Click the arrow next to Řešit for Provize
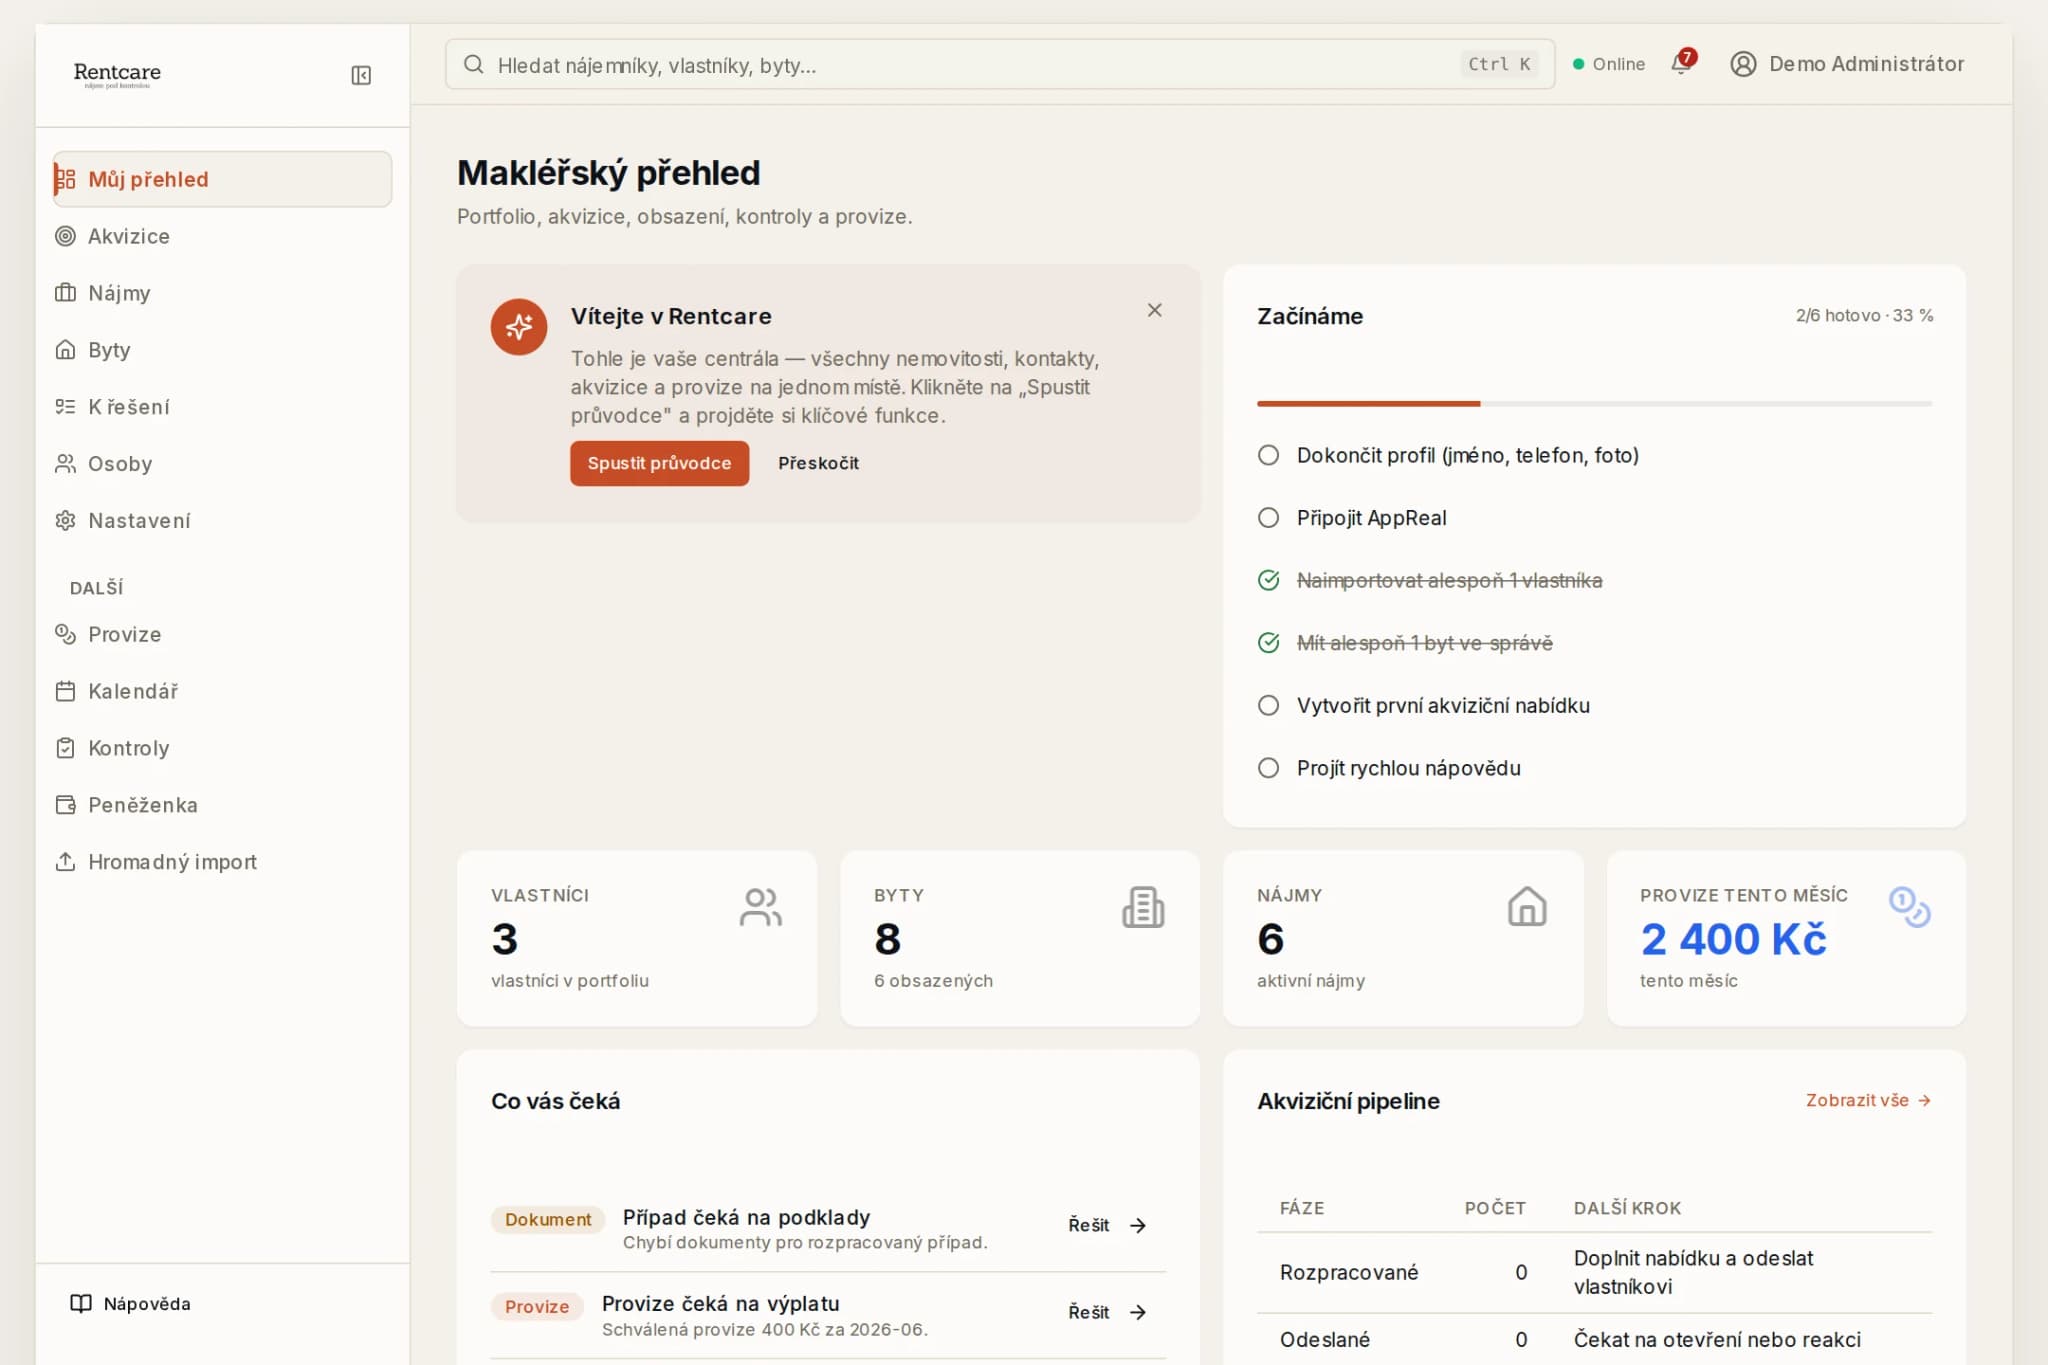The width and height of the screenshot is (2048, 1365). click(1137, 1313)
